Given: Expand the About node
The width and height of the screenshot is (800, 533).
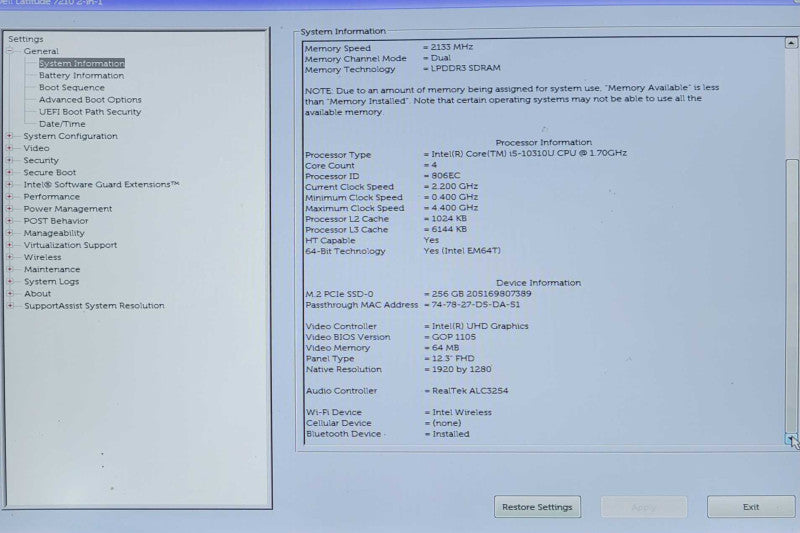Looking at the screenshot, I should click(x=9, y=293).
